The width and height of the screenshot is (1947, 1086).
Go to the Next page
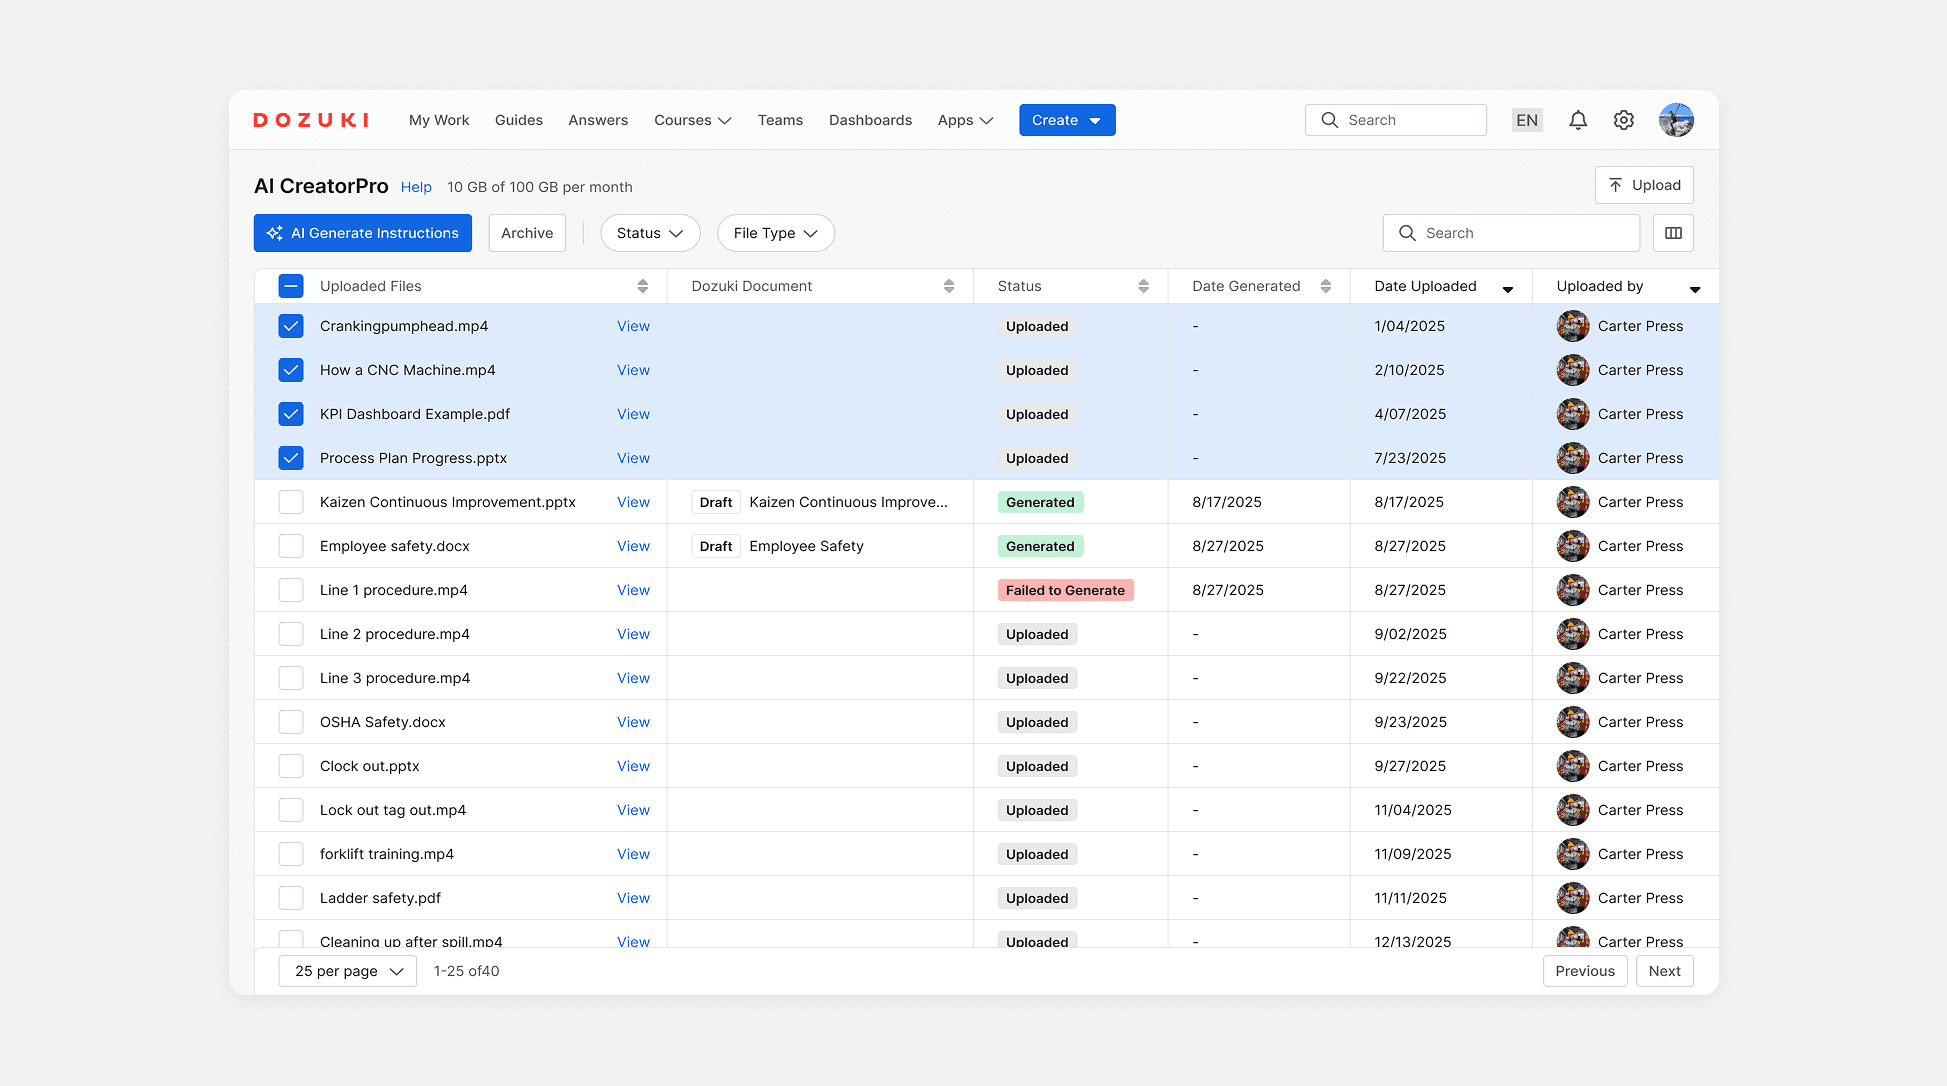pos(1665,971)
